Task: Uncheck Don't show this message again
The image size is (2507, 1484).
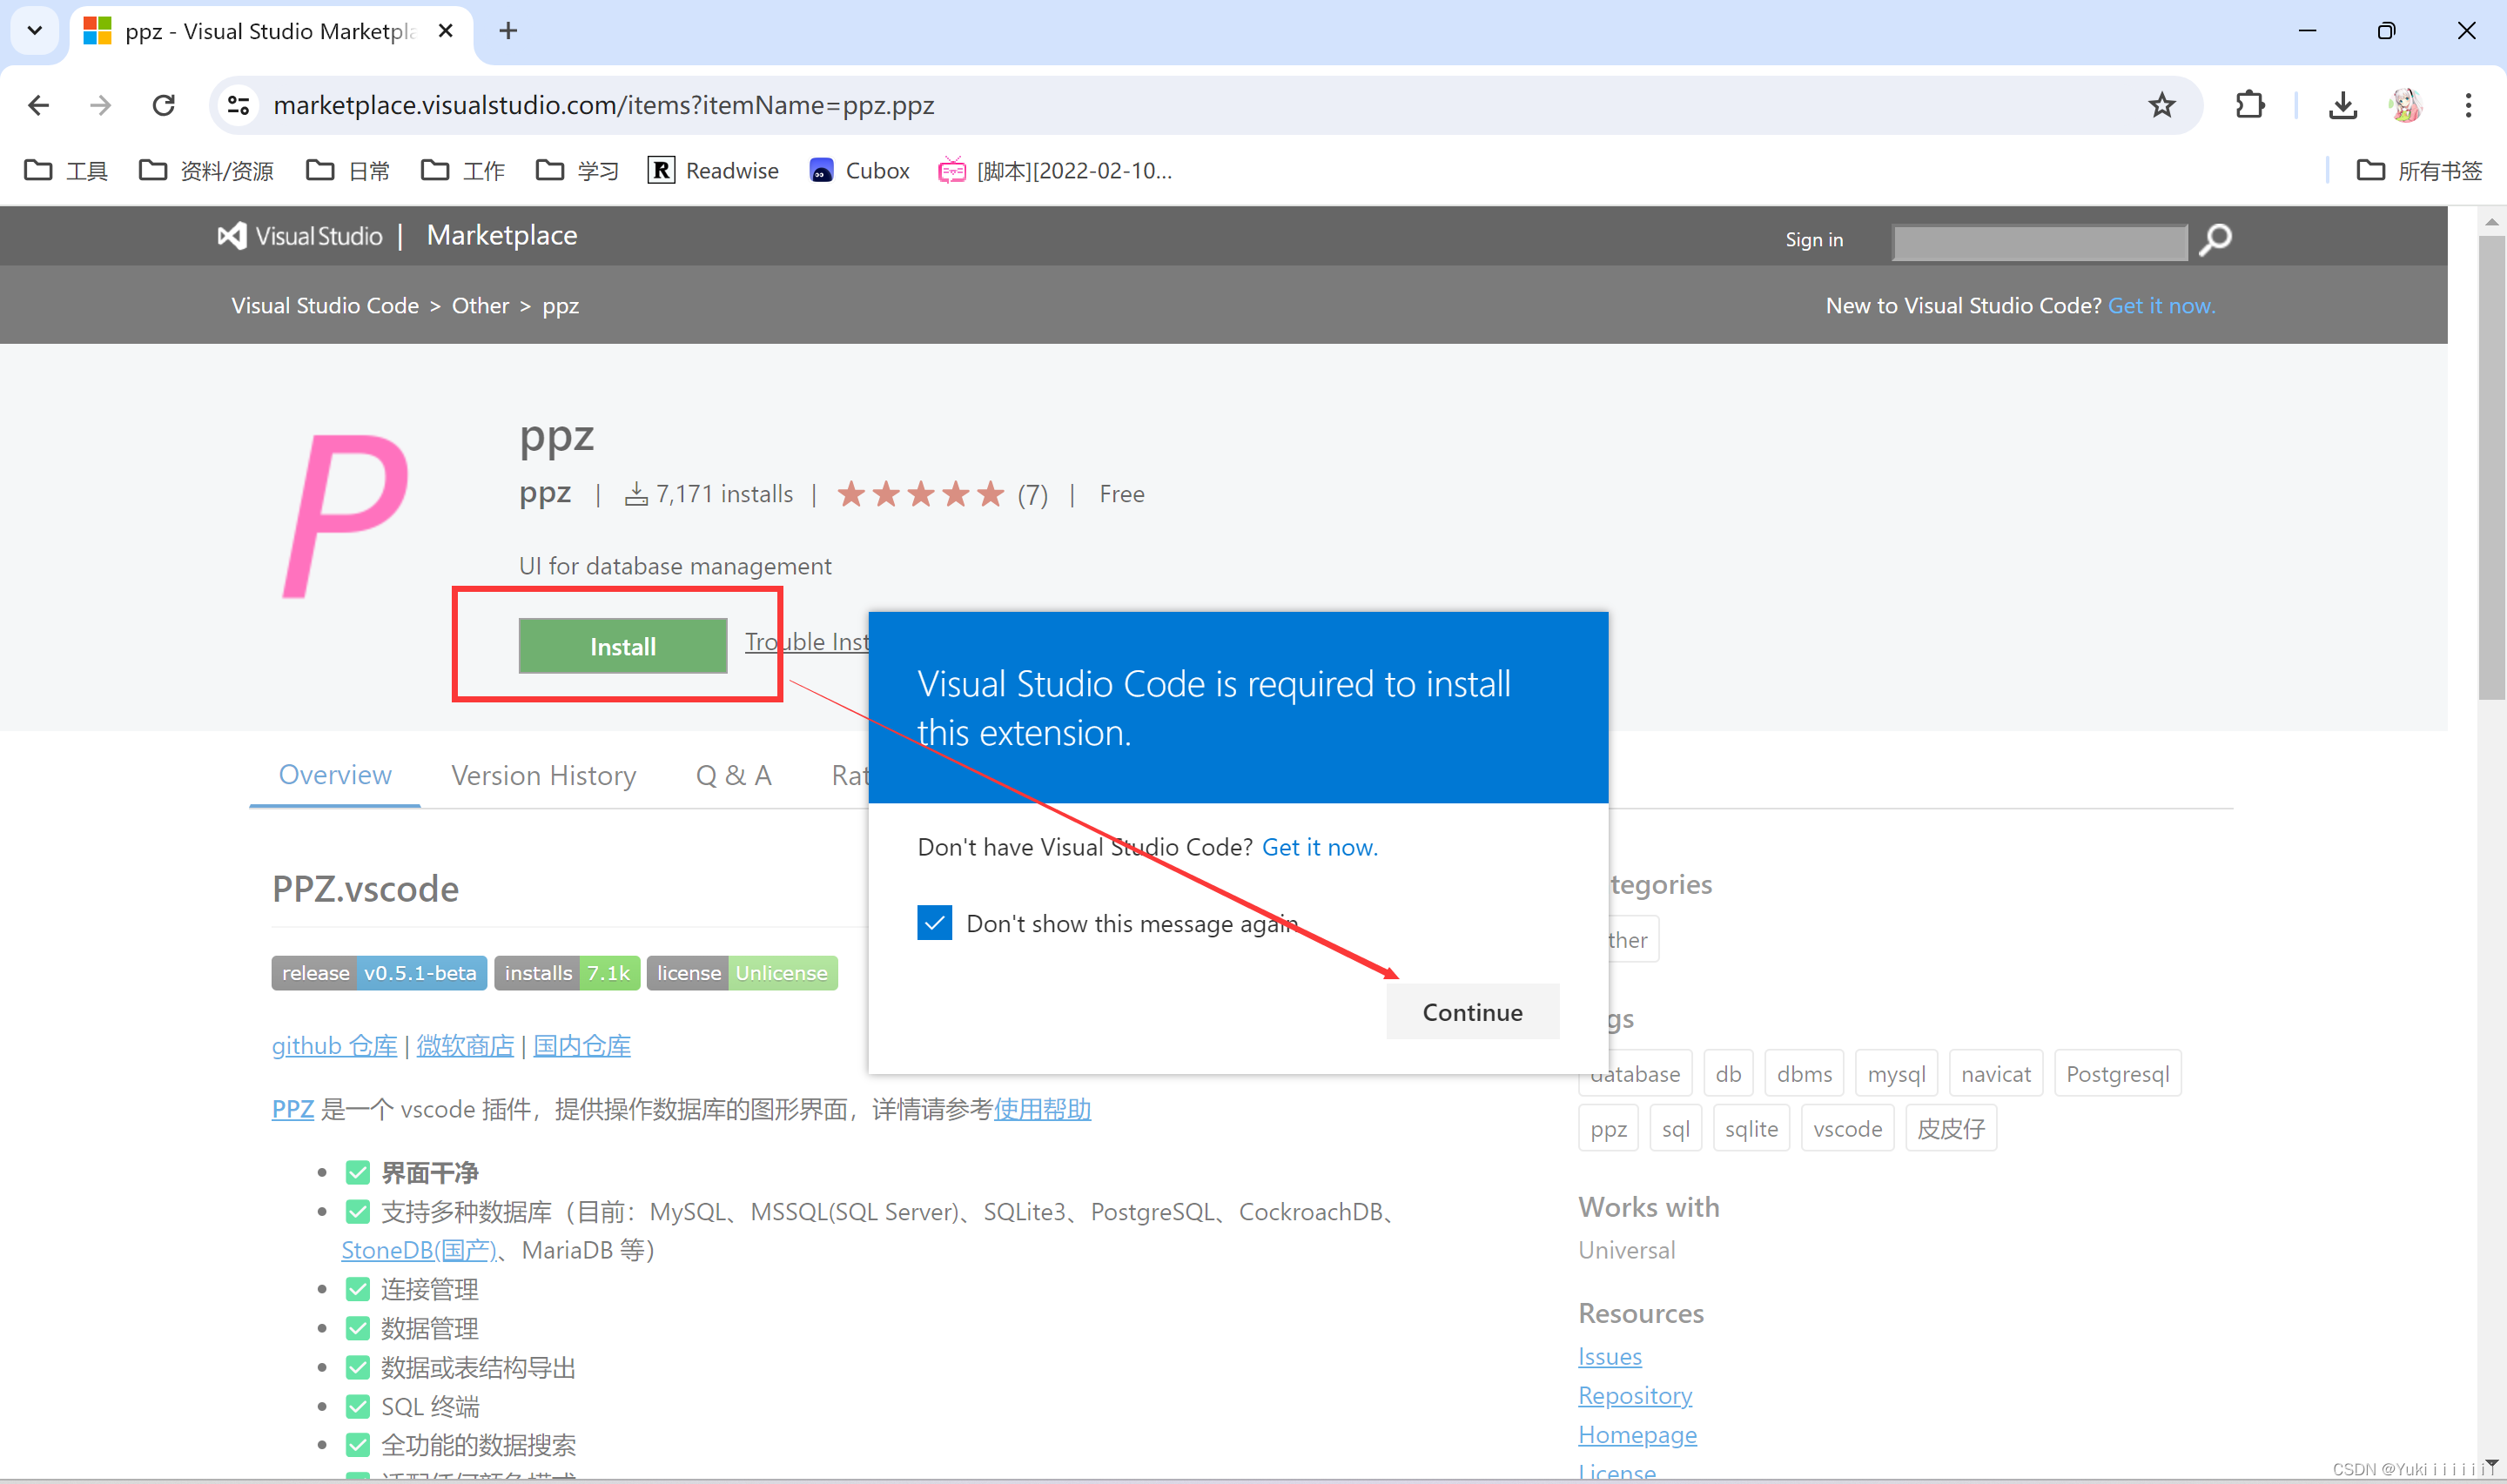Action: 934,923
